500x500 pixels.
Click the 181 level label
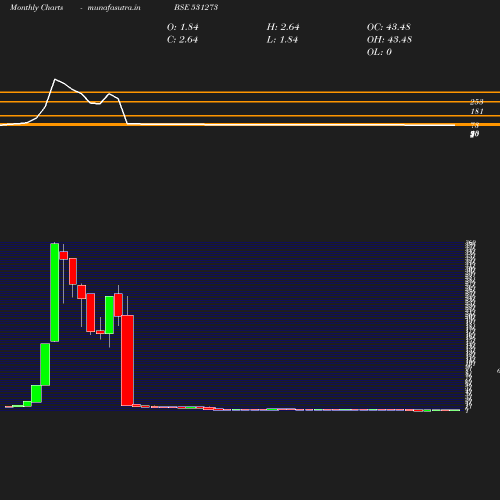(x=477, y=111)
